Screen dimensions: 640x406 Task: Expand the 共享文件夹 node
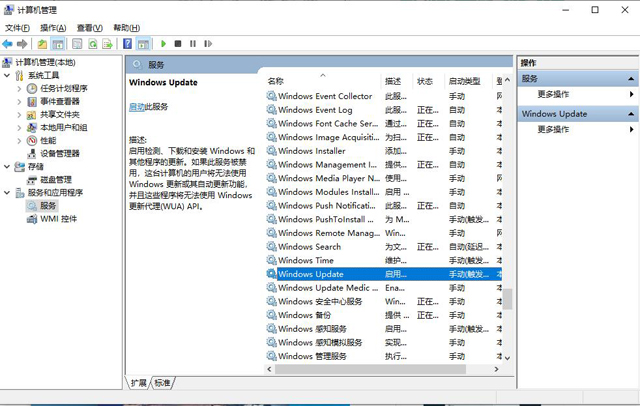(19, 115)
